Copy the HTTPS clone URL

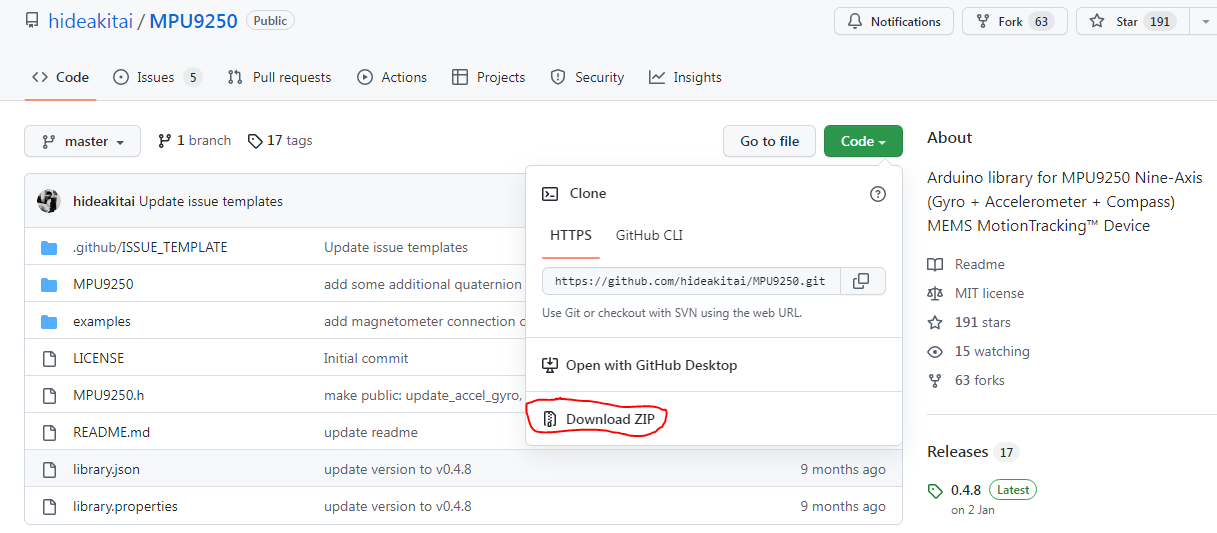click(861, 281)
